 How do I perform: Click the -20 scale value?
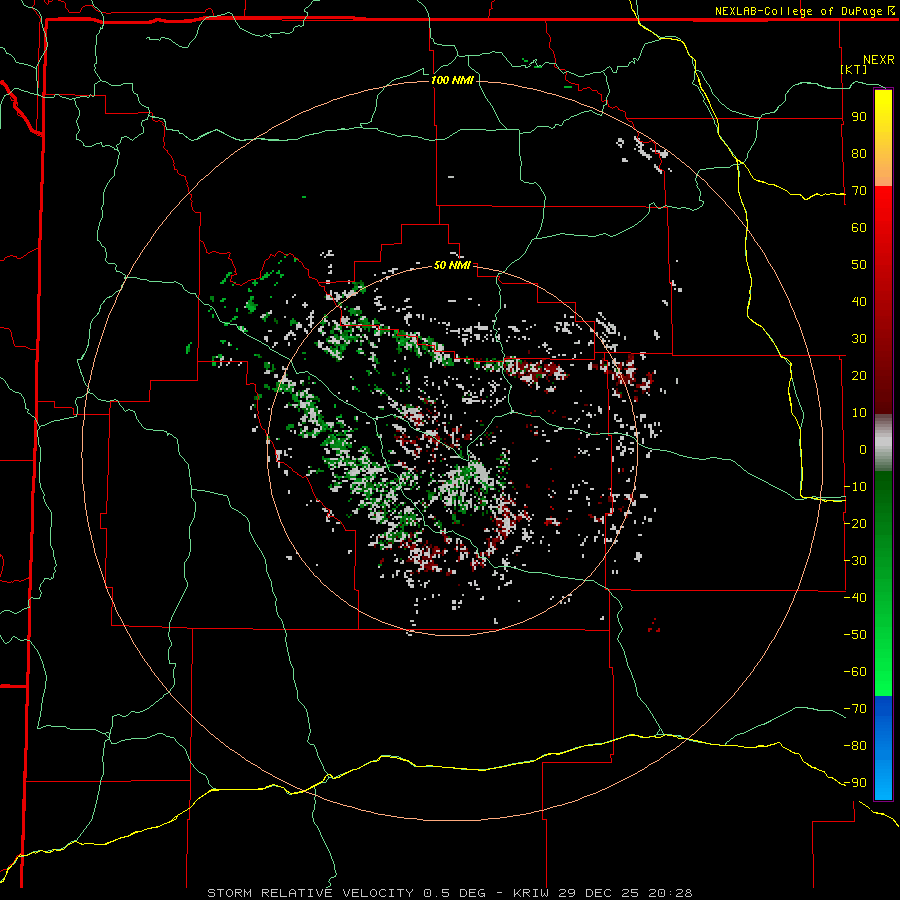(855, 523)
